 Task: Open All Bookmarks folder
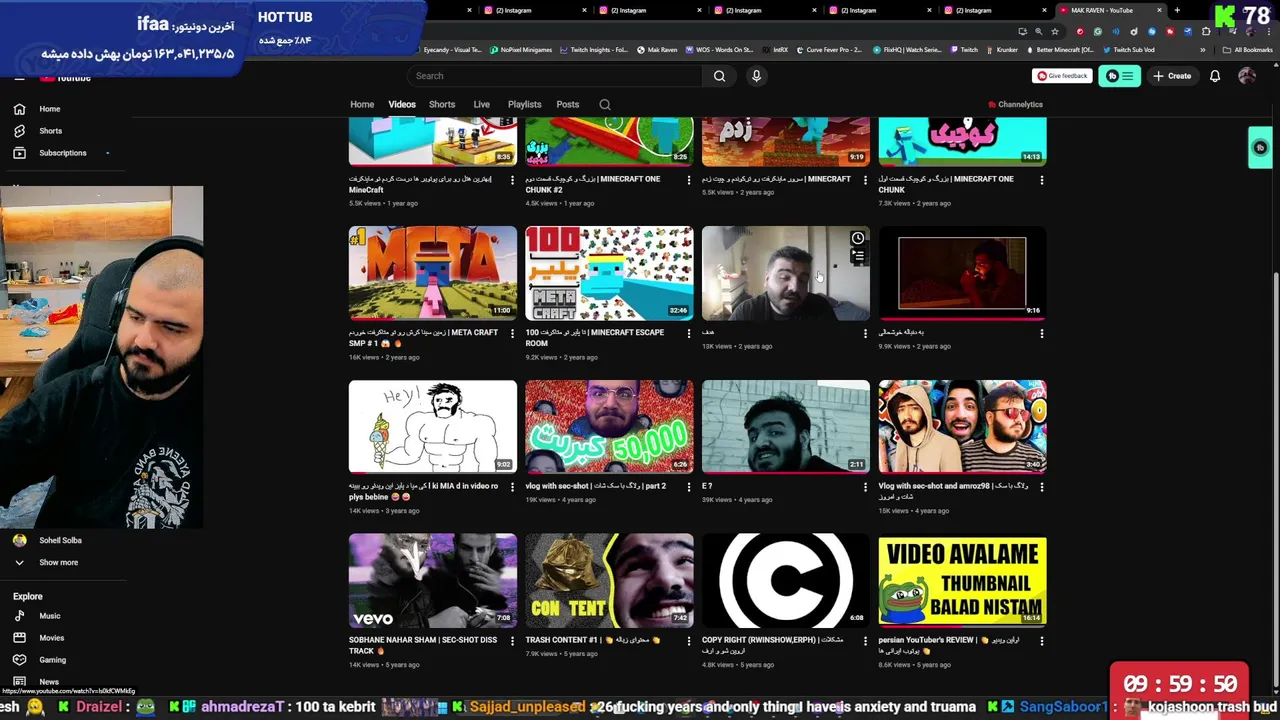[1247, 50]
